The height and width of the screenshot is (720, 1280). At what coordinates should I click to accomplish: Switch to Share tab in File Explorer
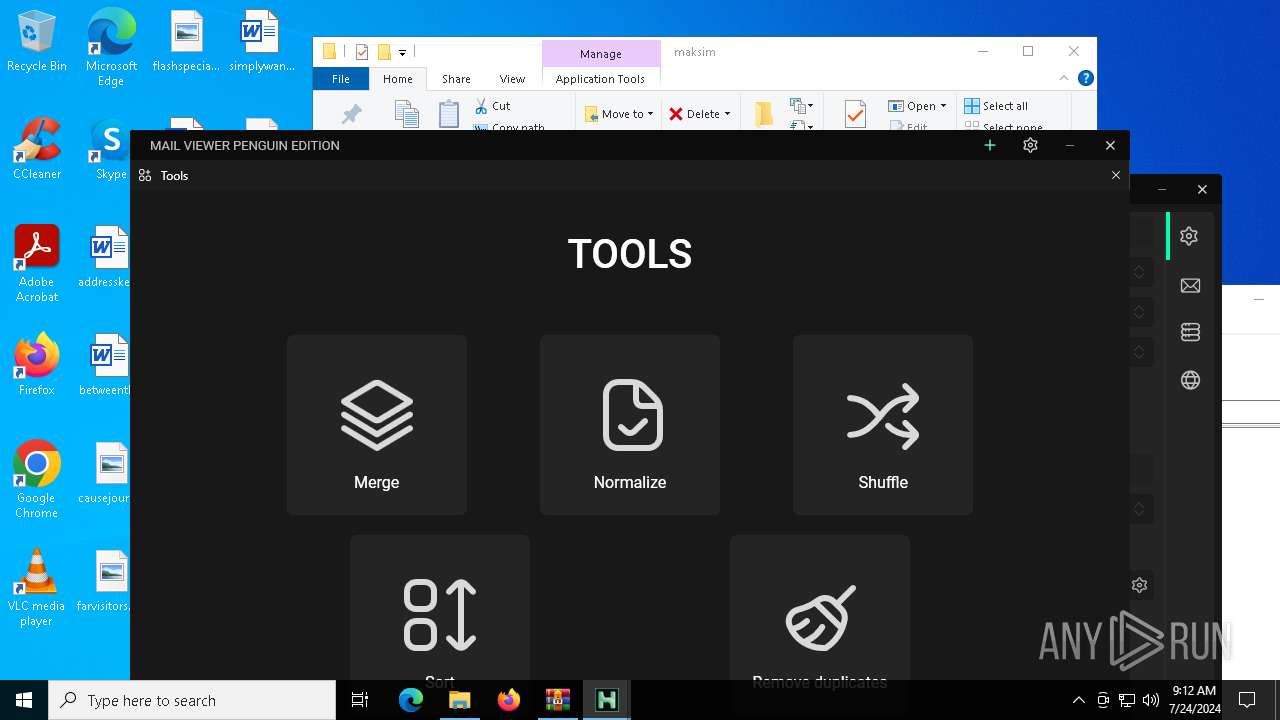tap(456, 79)
